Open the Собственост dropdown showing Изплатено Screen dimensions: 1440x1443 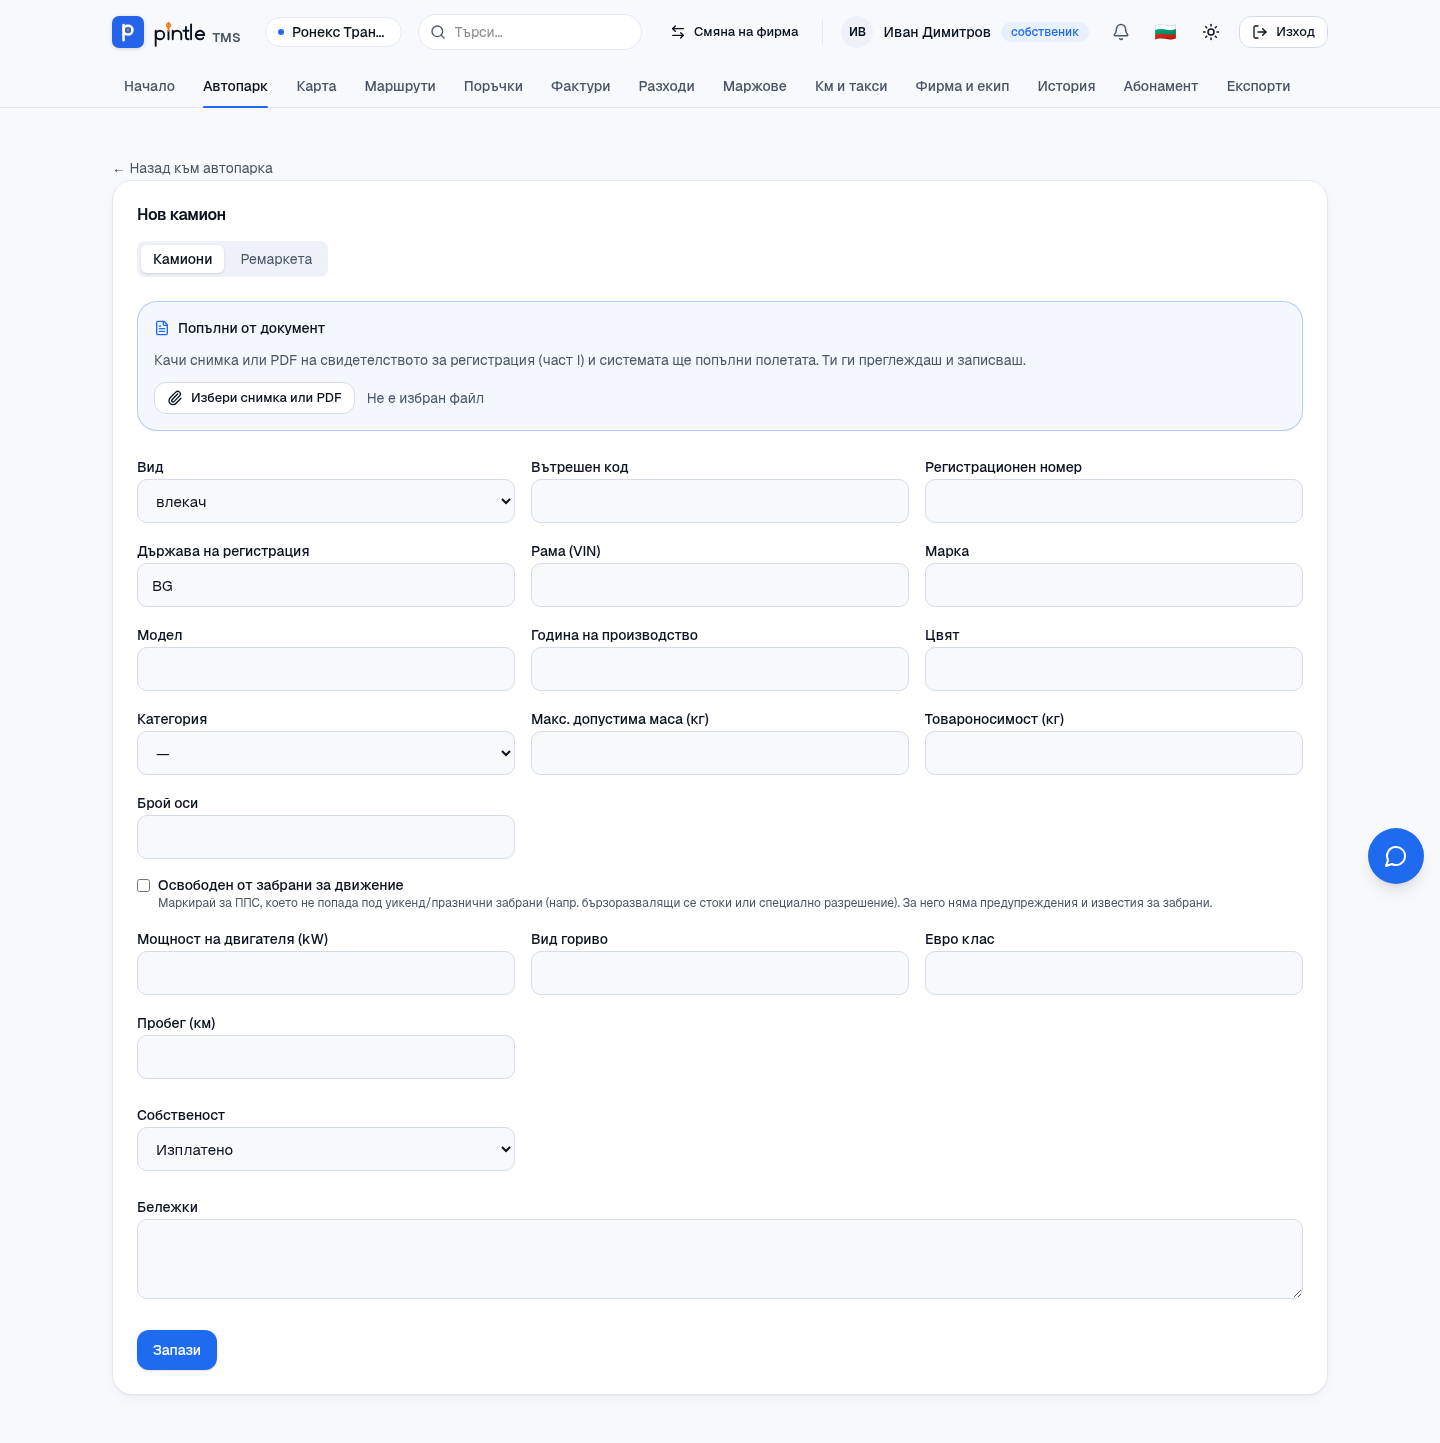coord(326,1149)
